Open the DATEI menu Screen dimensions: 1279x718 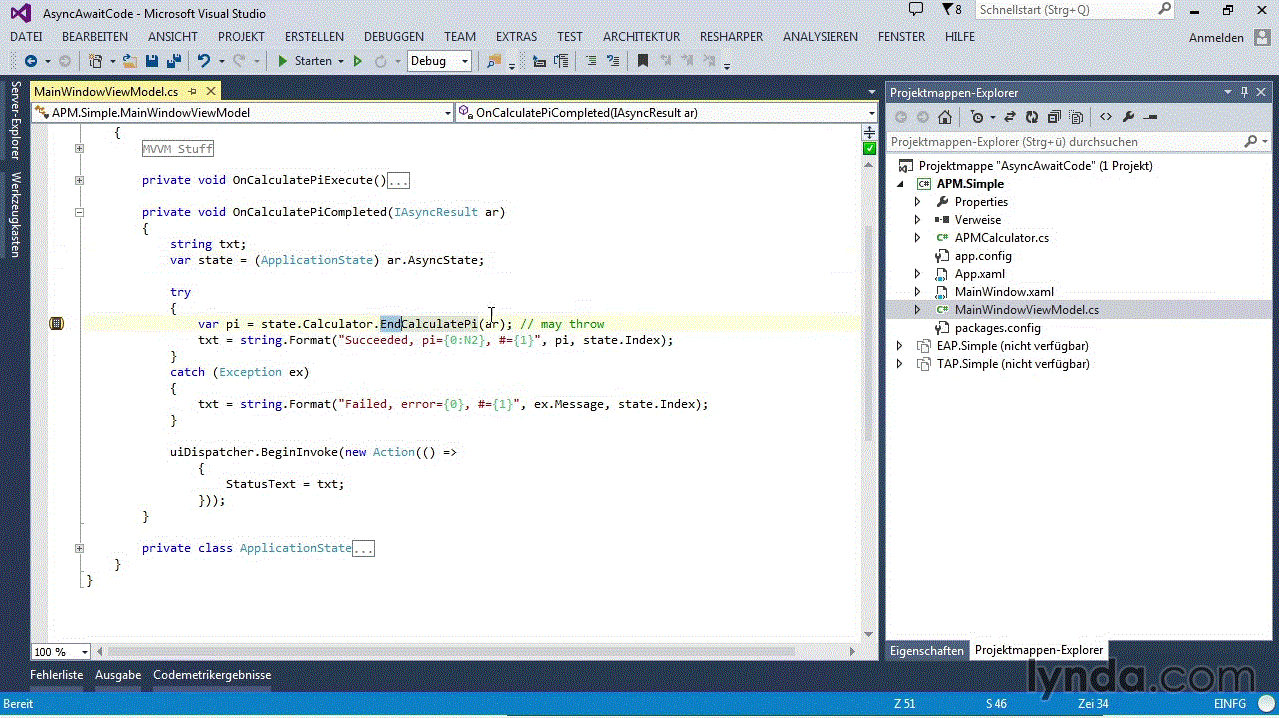tap(26, 36)
